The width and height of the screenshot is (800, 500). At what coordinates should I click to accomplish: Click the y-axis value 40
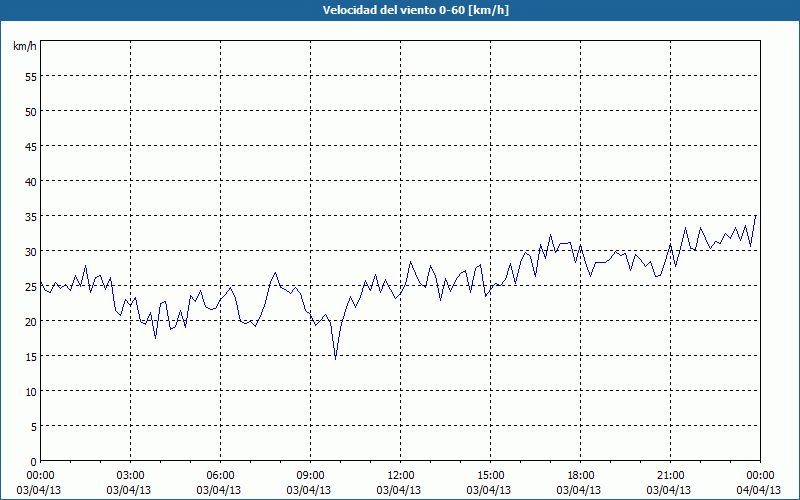(x=31, y=182)
